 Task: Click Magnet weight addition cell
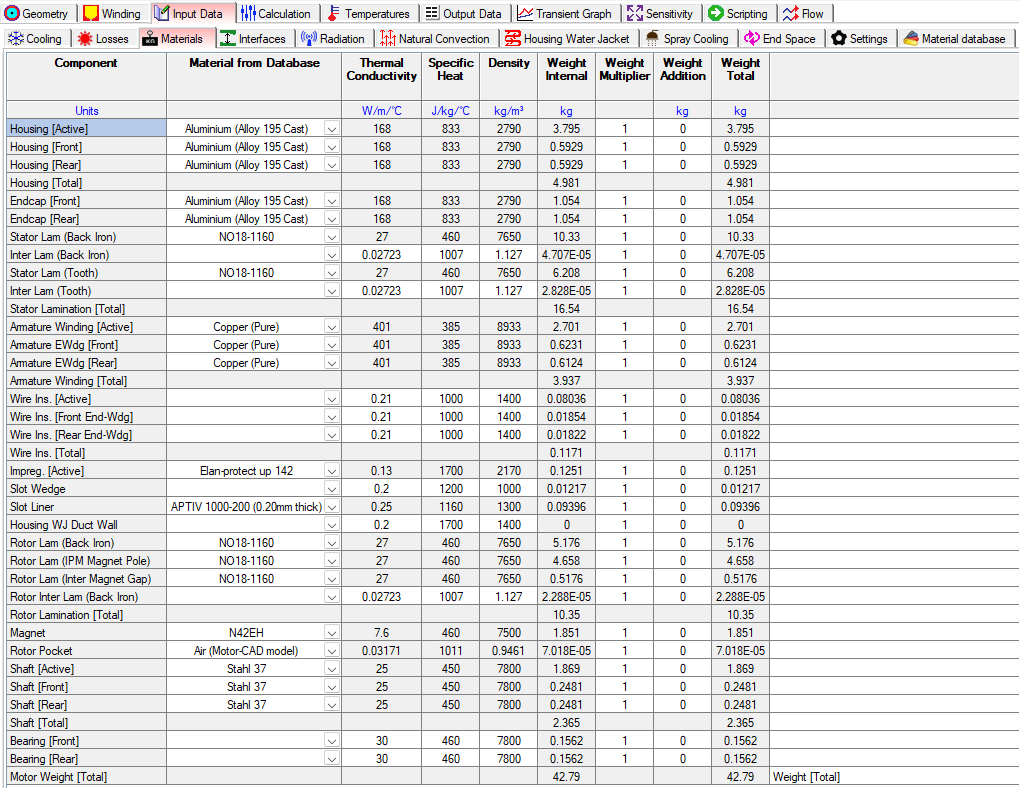682,633
